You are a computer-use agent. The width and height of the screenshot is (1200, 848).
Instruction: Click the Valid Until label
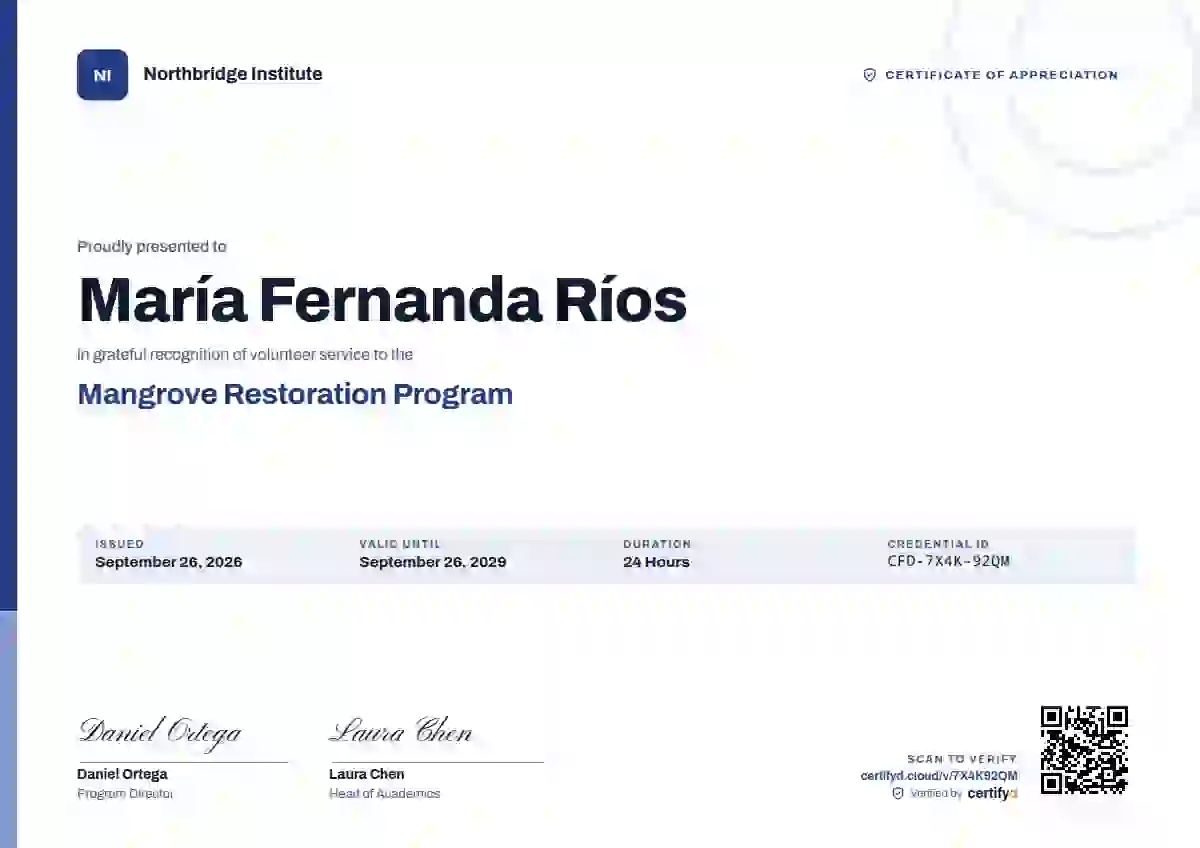point(400,544)
